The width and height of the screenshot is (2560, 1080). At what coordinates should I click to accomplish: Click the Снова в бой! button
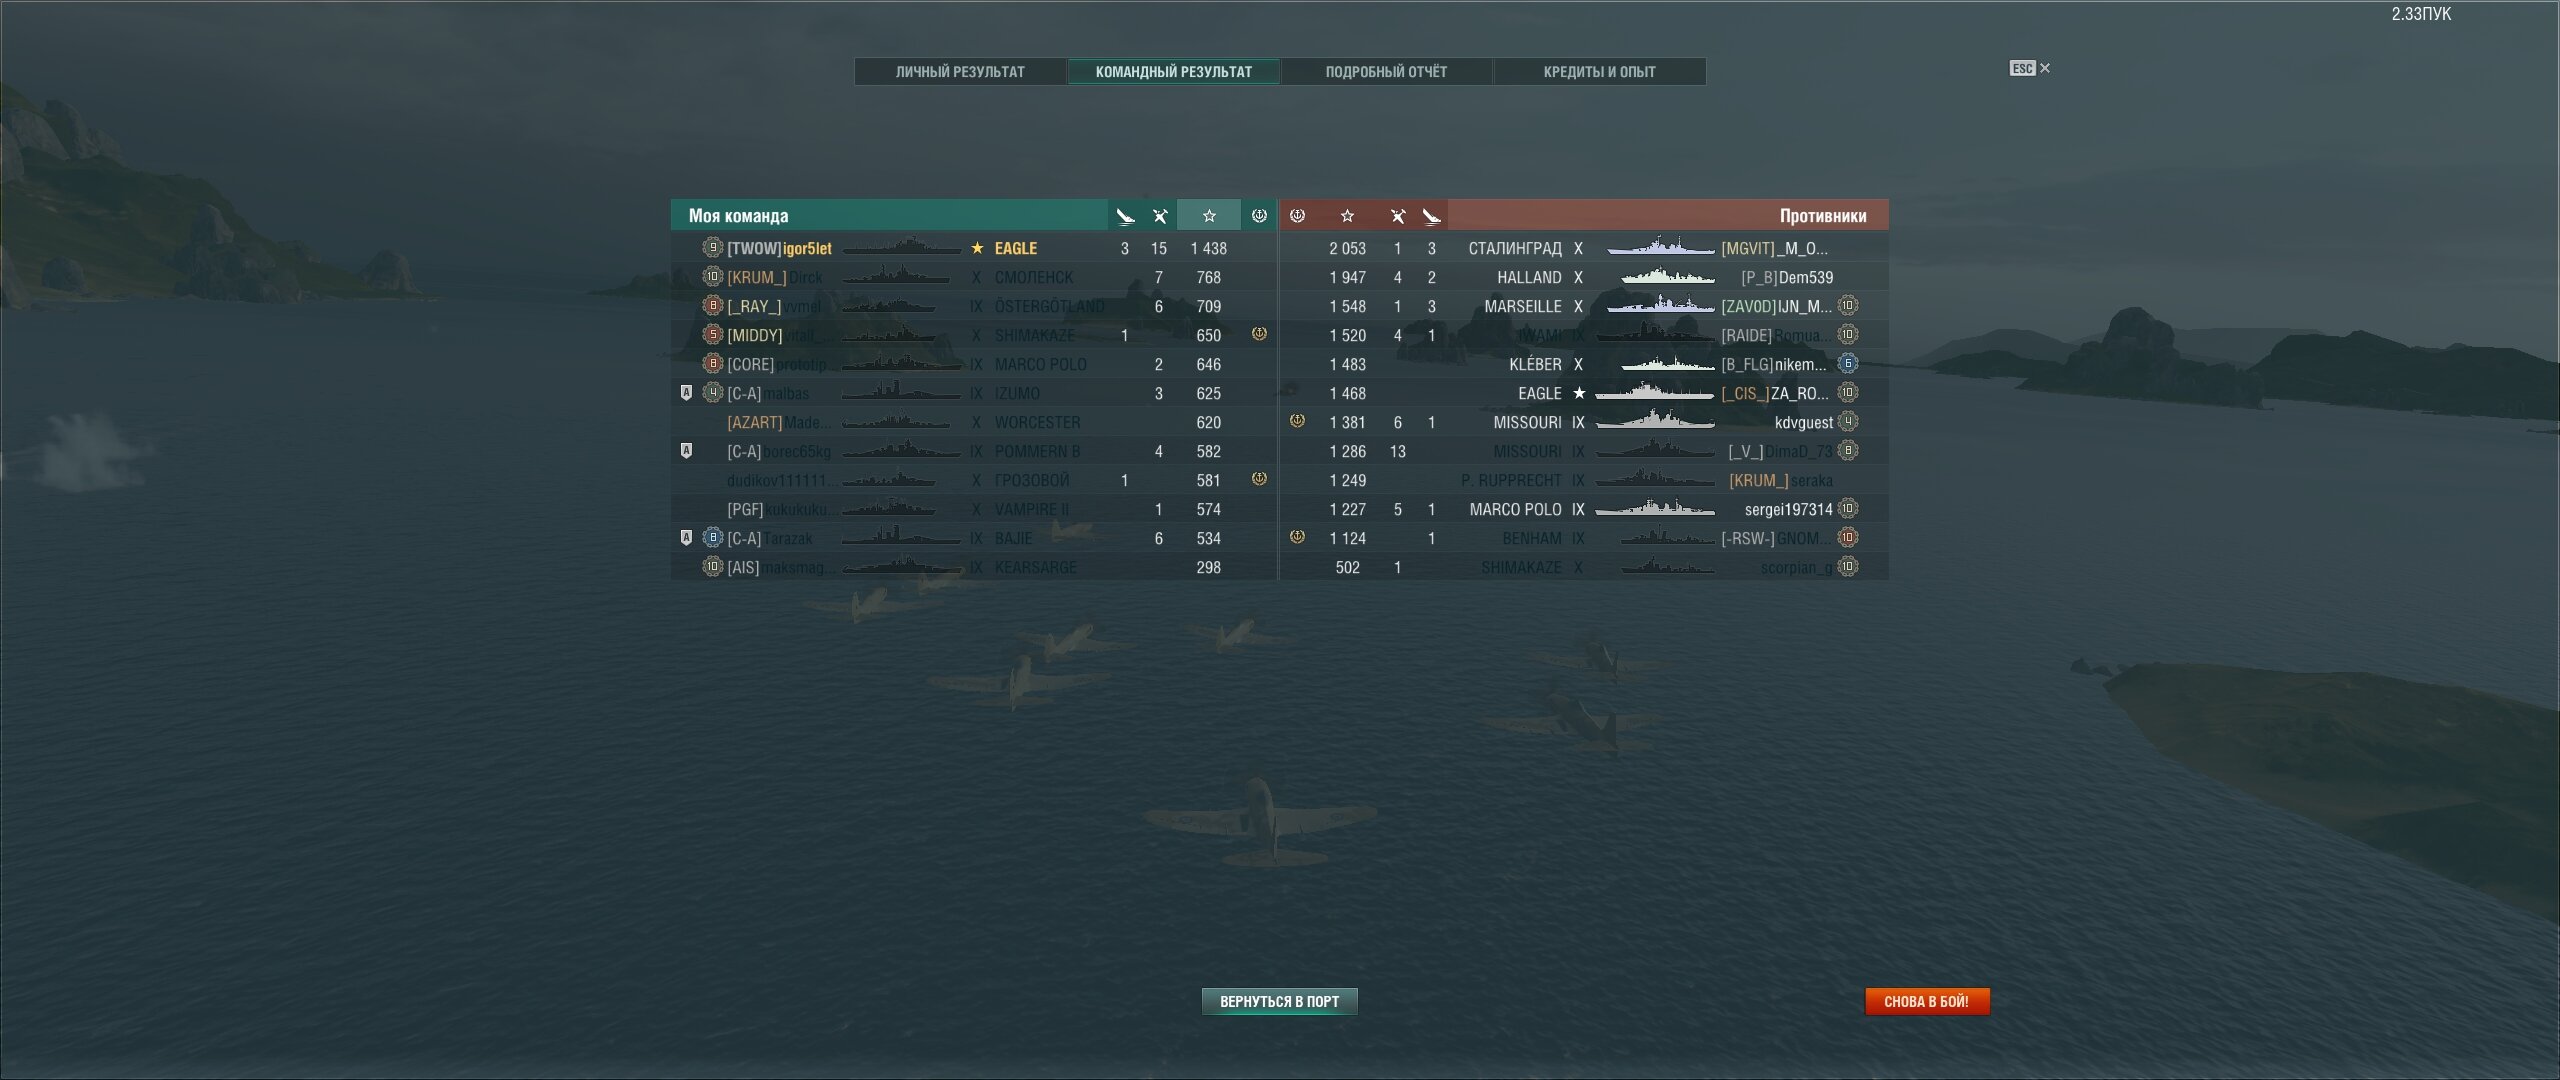pyautogui.click(x=1927, y=1001)
